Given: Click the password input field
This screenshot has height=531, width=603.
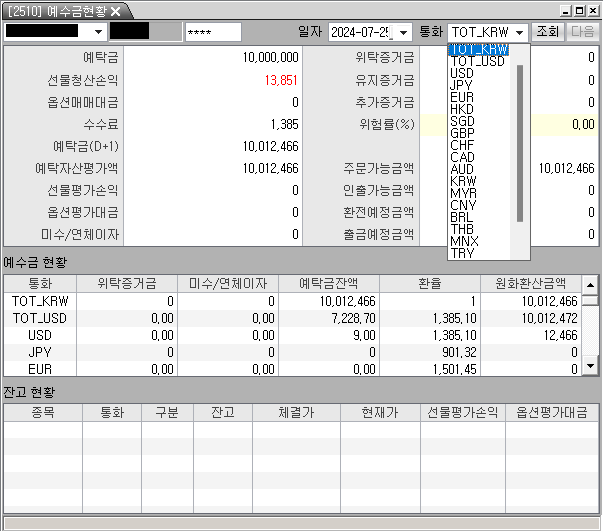Looking at the screenshot, I should (213, 32).
